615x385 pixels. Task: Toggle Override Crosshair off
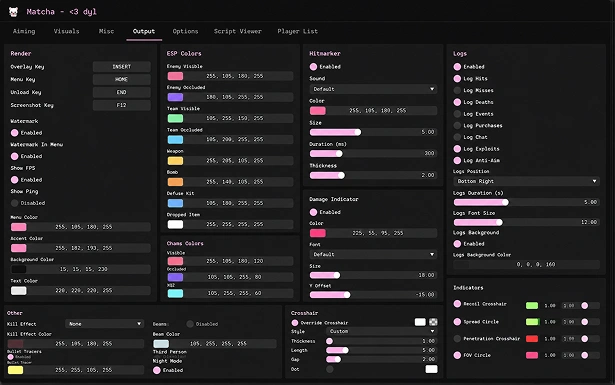[x=295, y=323]
